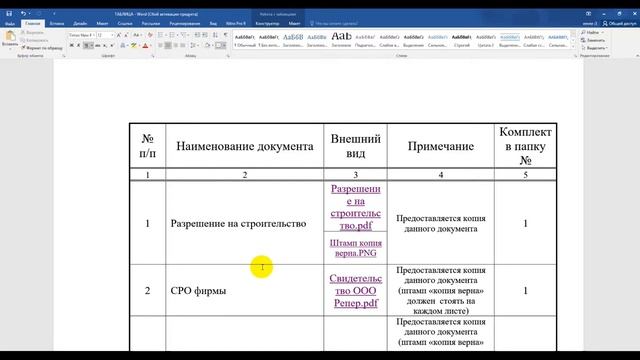Open borders dropdown arrow
640x360 pixels.
pyautogui.click(x=224, y=45)
